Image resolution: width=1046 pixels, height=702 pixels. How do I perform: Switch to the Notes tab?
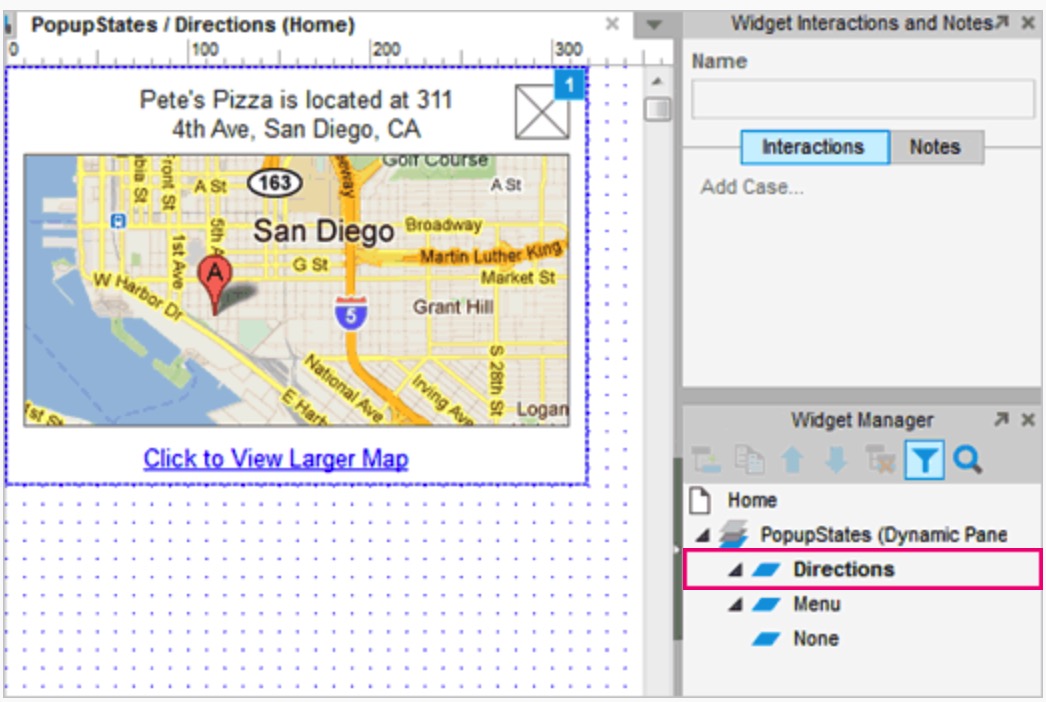(935, 147)
